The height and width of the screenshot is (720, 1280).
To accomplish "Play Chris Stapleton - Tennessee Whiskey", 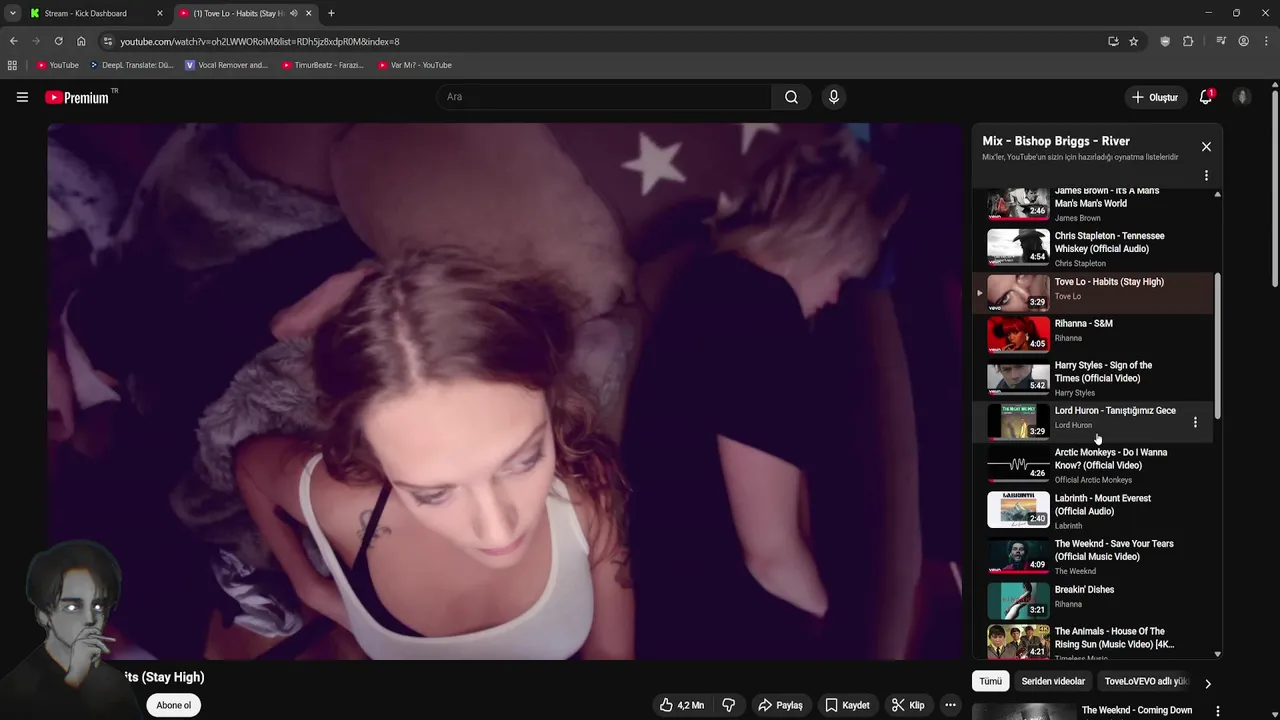I will click(1094, 248).
